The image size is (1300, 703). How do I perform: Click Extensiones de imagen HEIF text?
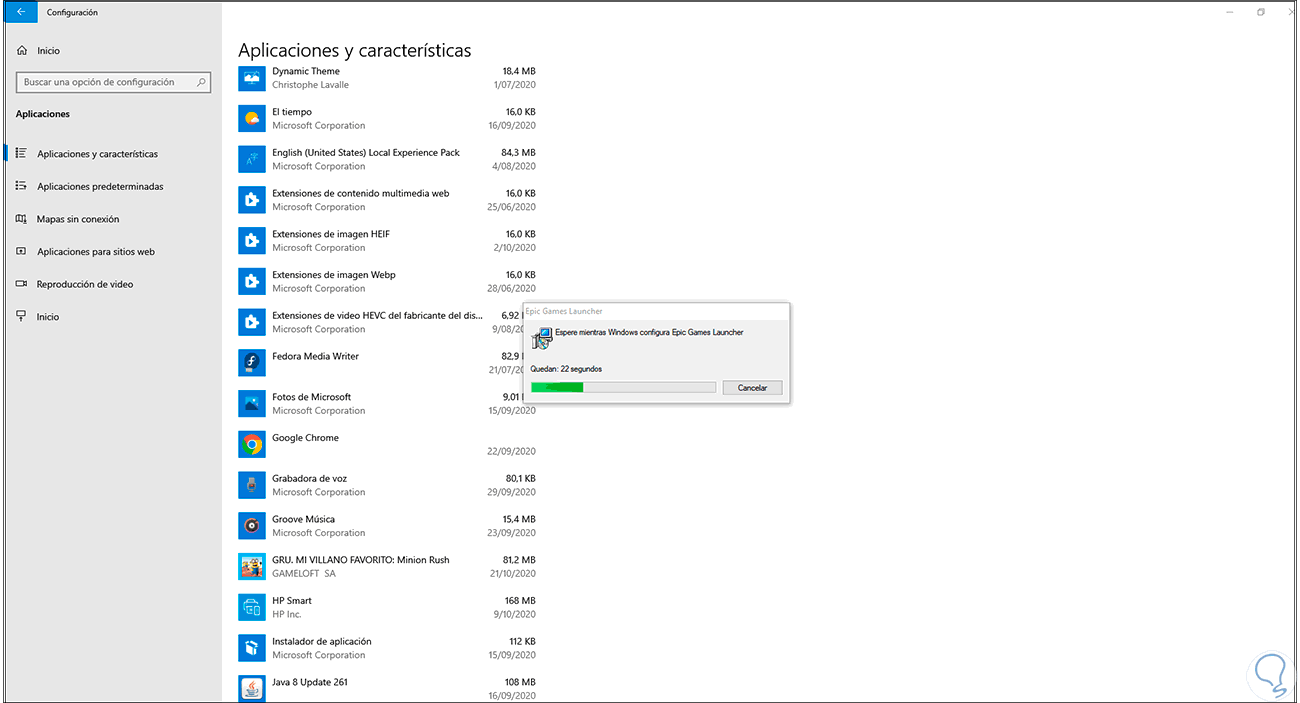click(x=331, y=234)
